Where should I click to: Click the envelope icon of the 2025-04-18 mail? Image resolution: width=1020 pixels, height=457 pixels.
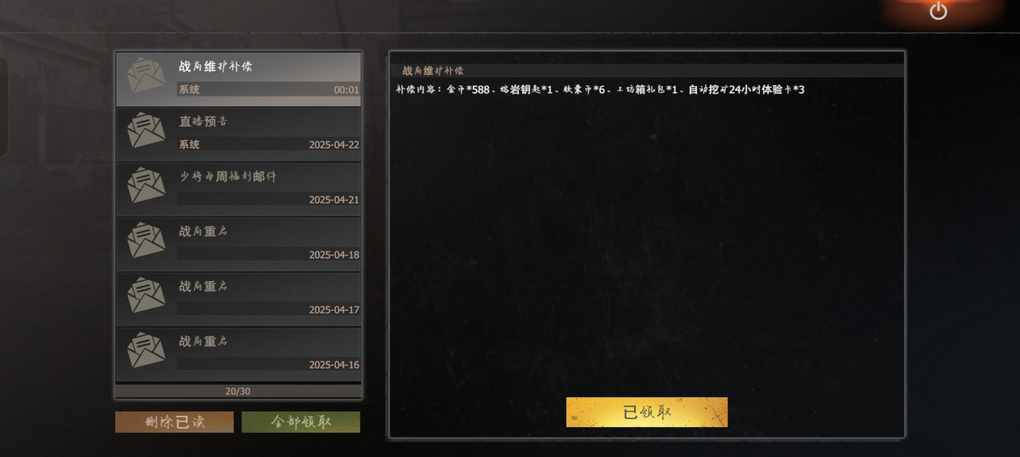(146, 240)
